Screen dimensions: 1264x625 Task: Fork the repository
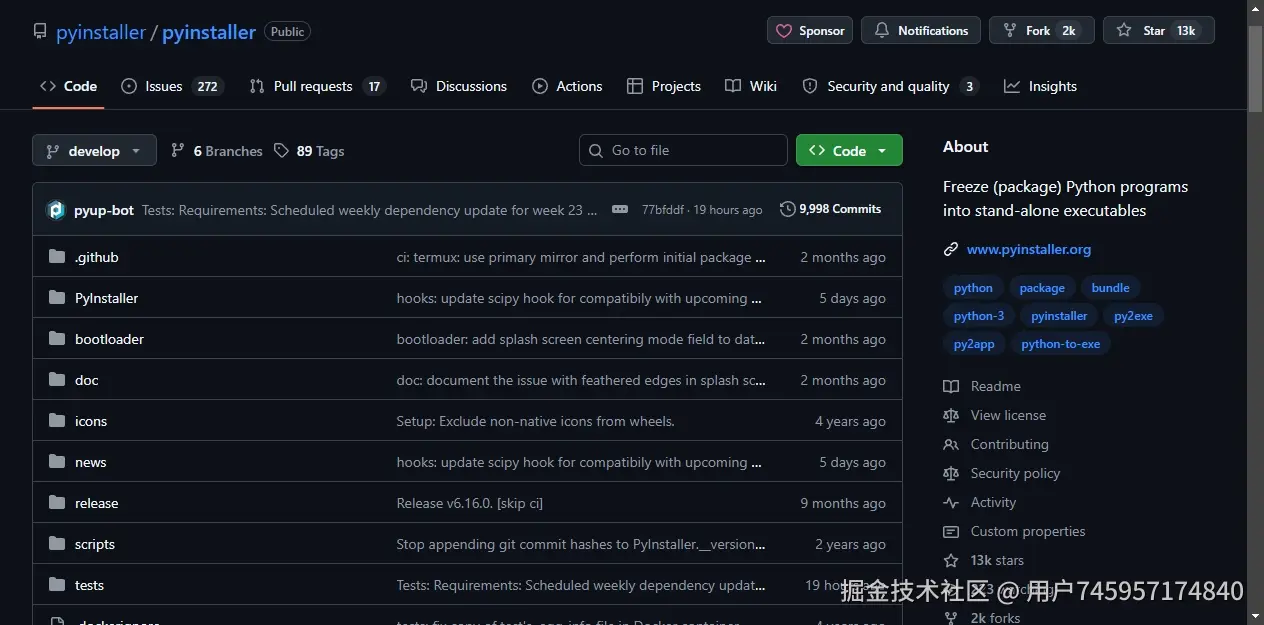(1042, 31)
